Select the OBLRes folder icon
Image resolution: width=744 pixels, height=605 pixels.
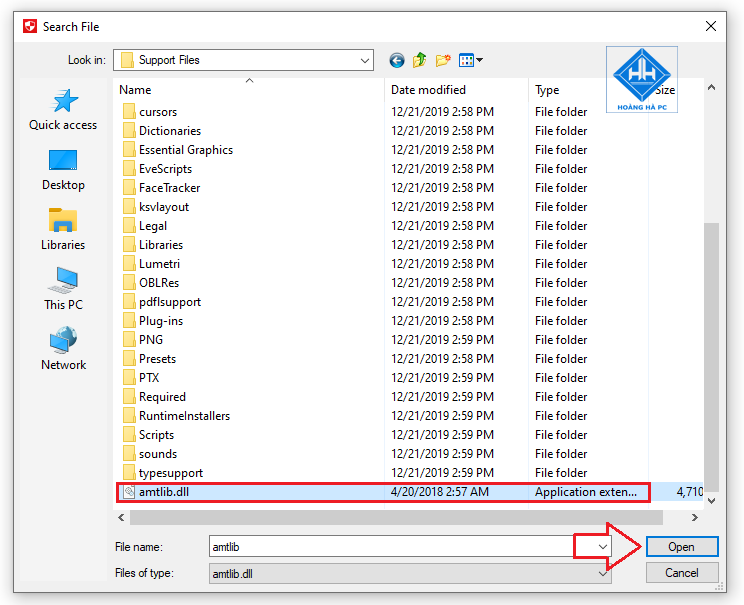129,282
